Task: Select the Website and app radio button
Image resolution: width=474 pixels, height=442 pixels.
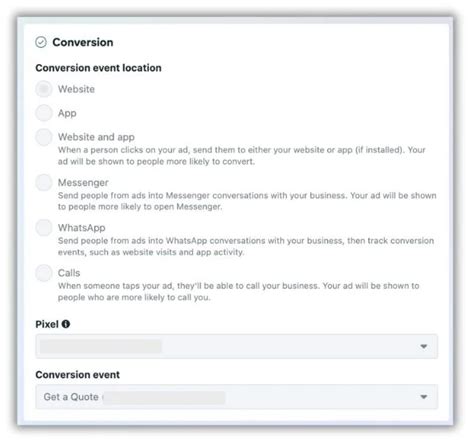Action: click(44, 137)
